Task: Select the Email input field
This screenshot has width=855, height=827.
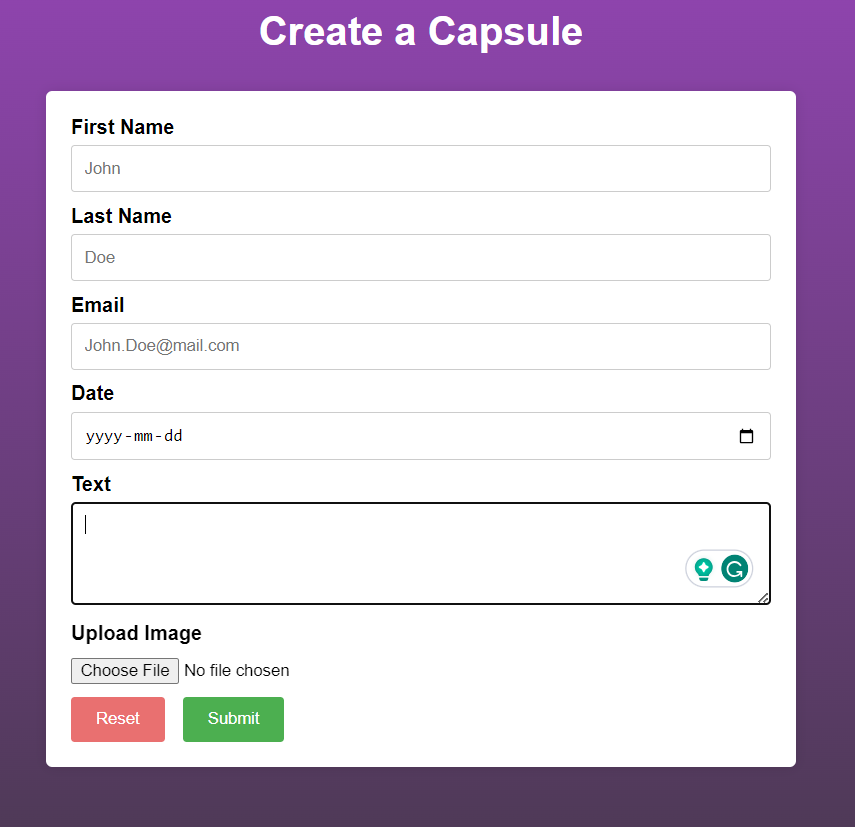Action: [420, 346]
